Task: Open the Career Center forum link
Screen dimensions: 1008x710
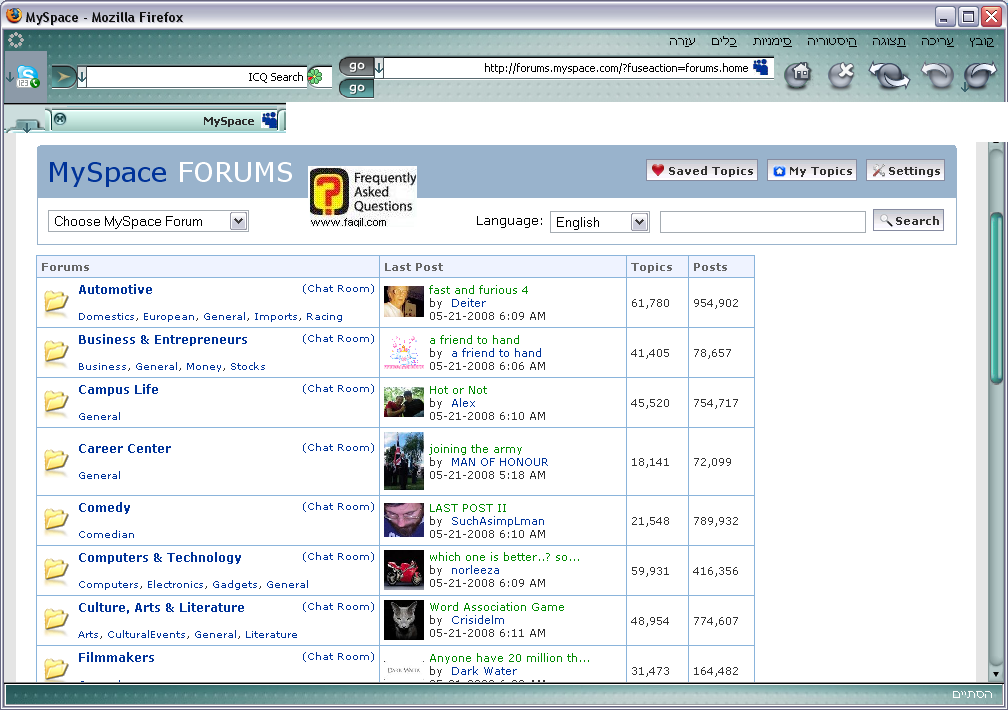Action: [125, 449]
